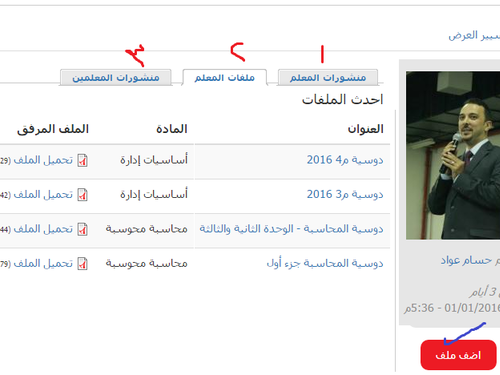Click تحميل الملف link for دوسية م3 2016
The height and width of the screenshot is (375, 500).
pos(43,195)
